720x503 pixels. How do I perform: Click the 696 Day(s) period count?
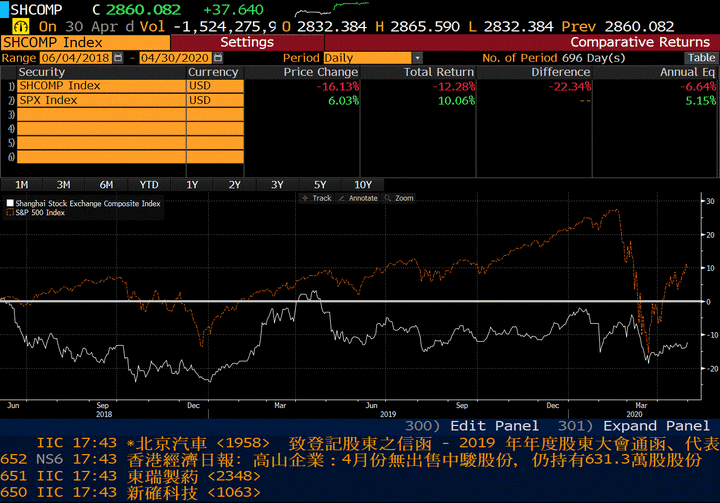[593, 58]
